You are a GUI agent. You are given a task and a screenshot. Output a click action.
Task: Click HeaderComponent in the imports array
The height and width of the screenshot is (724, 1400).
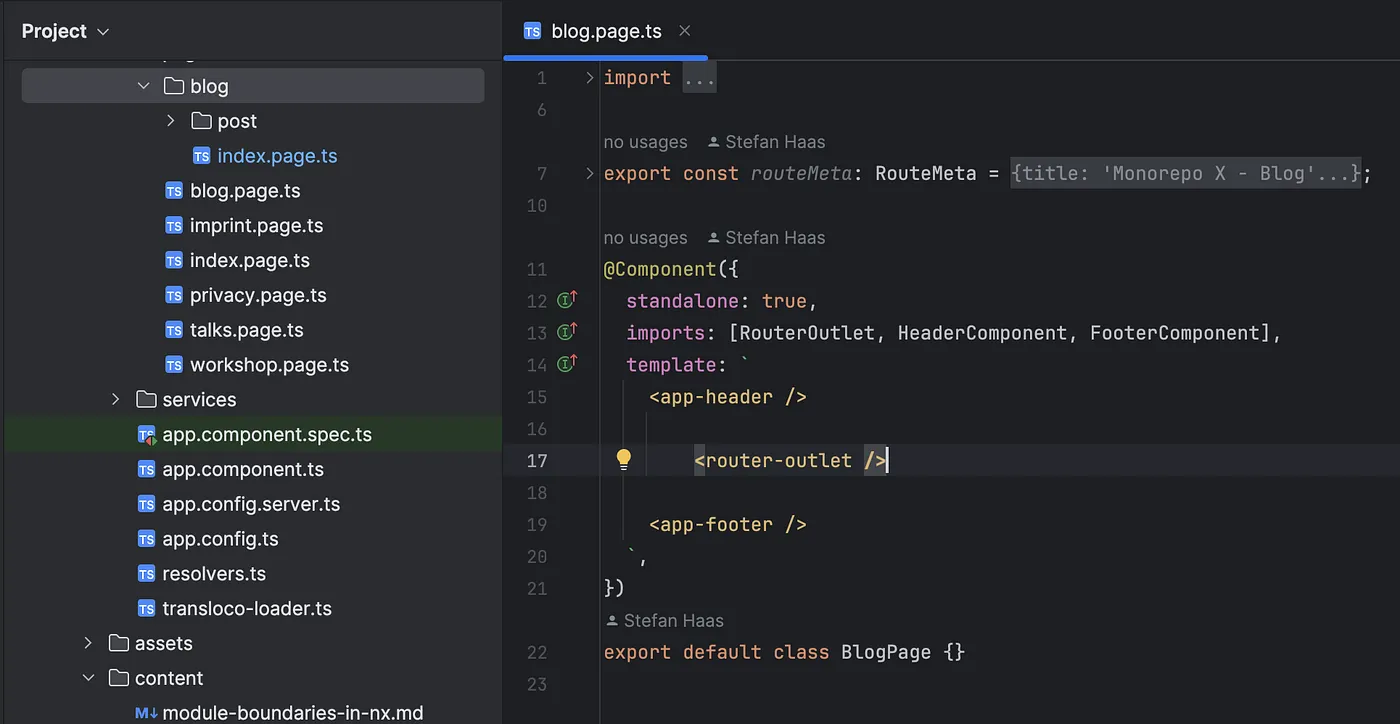click(982, 333)
